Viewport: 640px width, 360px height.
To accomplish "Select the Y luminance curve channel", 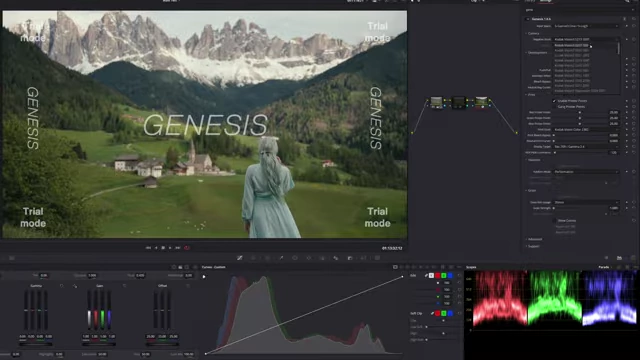I will [x=431, y=276].
